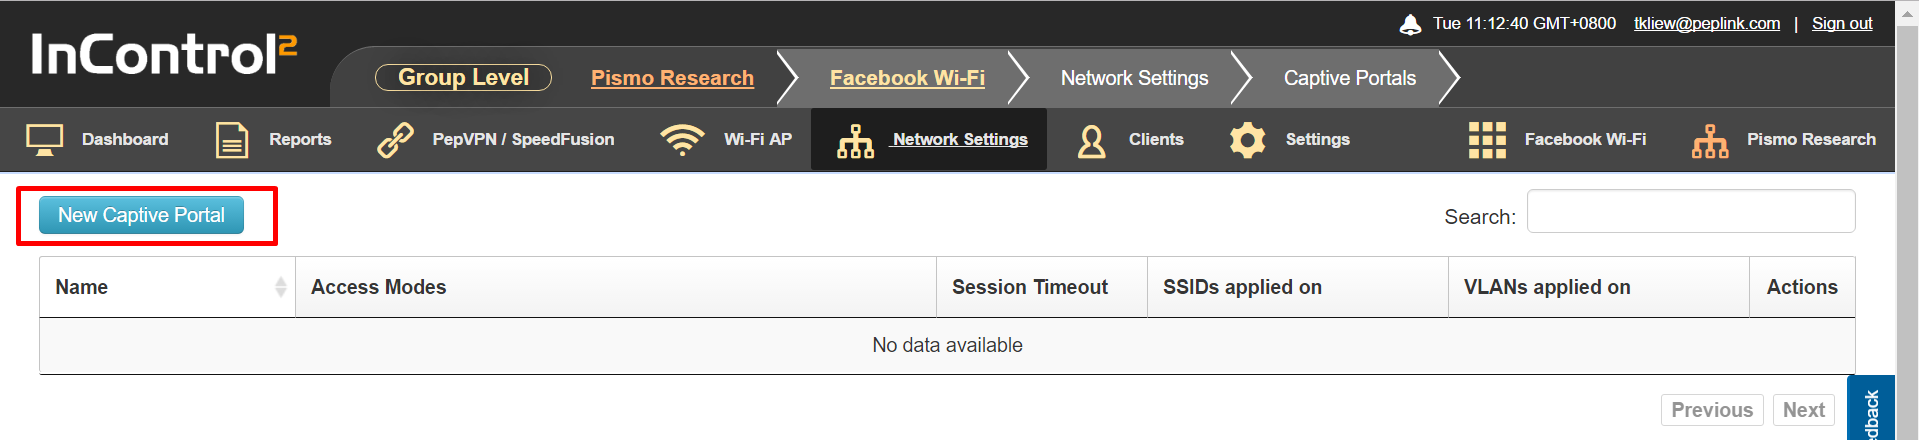Select Captive Portals in the breadcrumb
Screen dimensions: 1919x440
[x=1350, y=78]
